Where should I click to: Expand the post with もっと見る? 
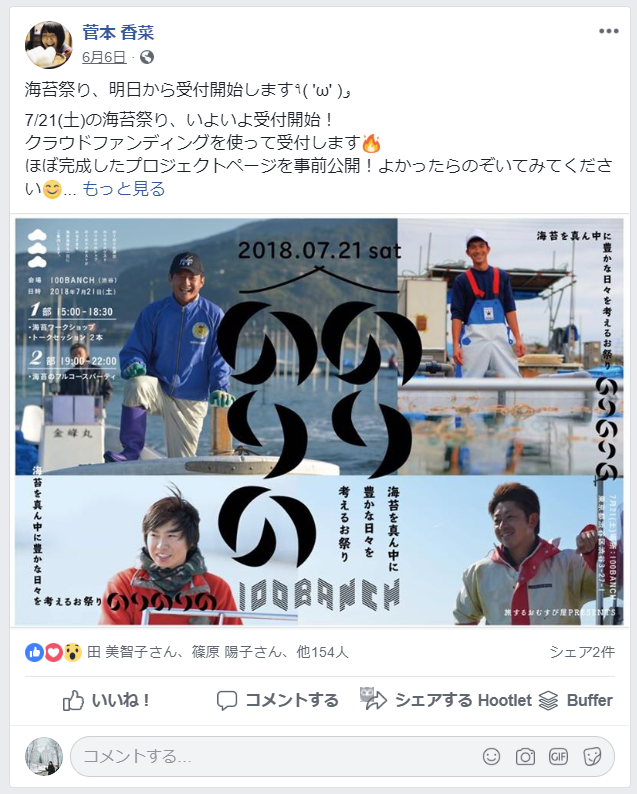124,189
